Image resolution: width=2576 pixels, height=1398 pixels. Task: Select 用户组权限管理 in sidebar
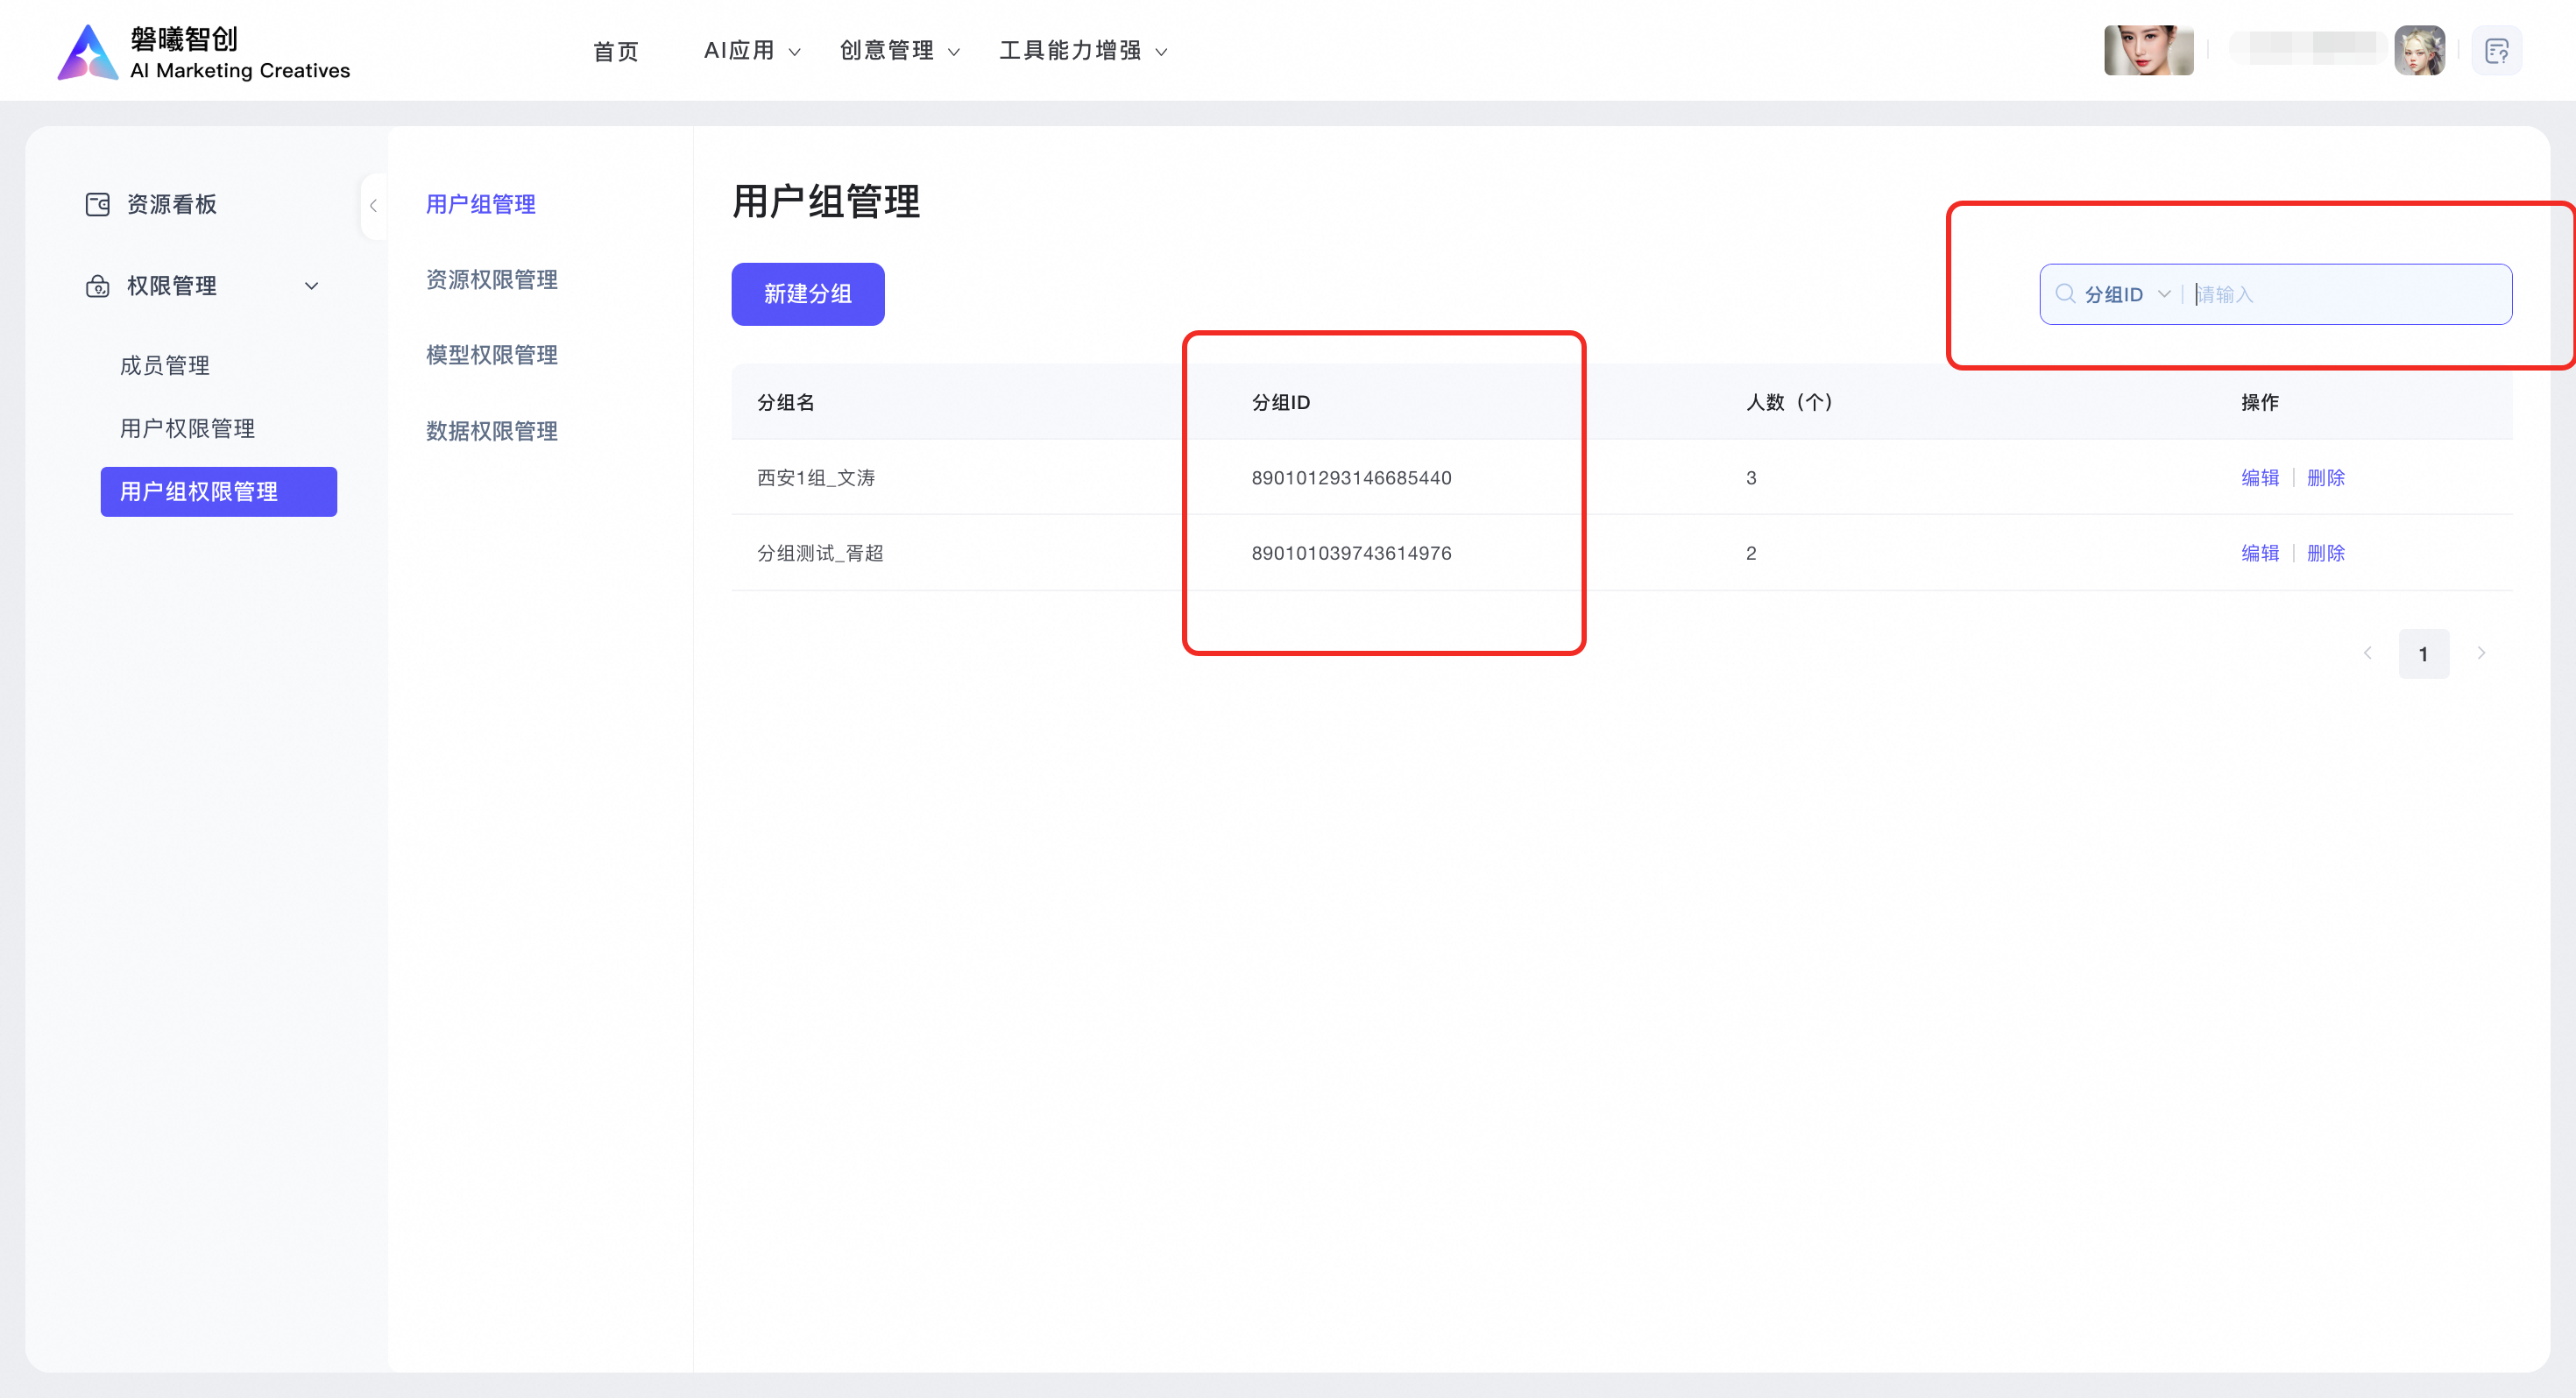(x=218, y=491)
